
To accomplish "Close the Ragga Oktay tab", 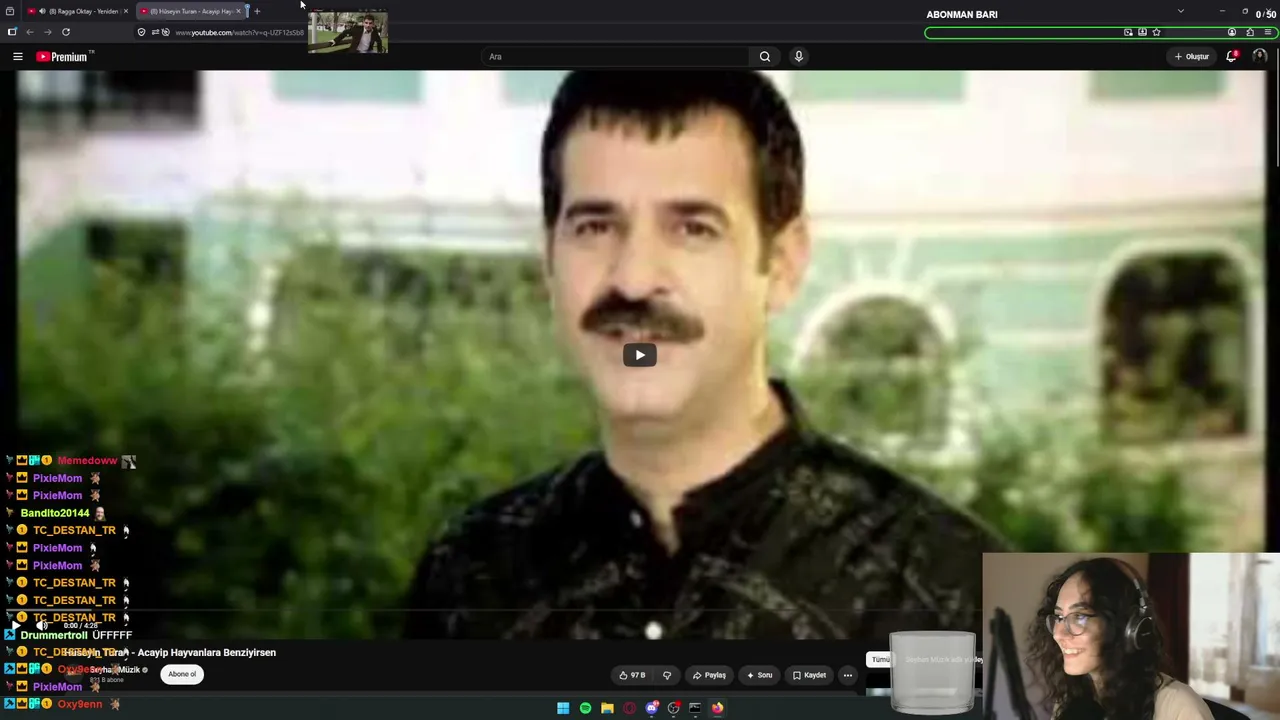I will click(x=126, y=11).
